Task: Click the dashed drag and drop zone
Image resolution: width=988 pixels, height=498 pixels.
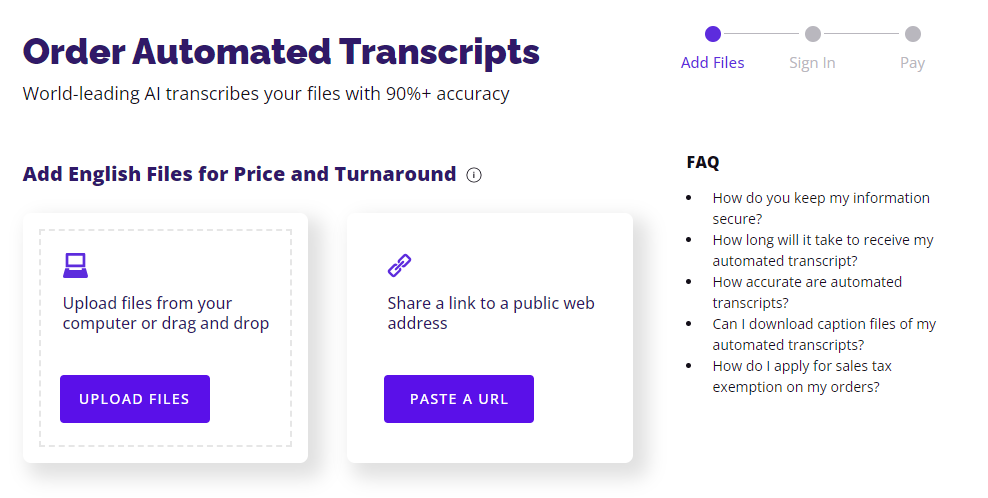Action: 166,338
